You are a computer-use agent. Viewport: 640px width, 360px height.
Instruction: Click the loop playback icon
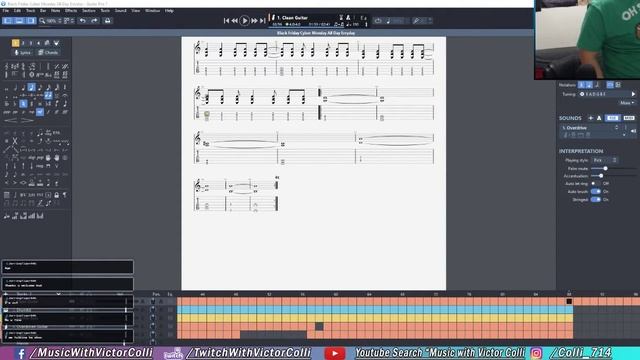coord(378,20)
